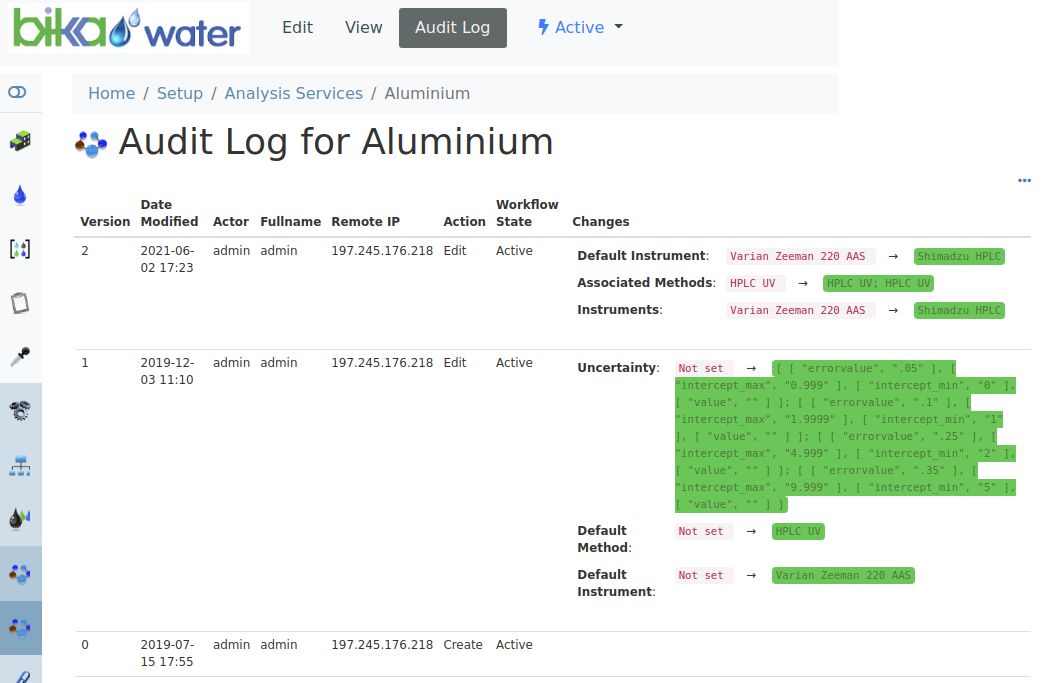Viewport: 1044px width, 683px height.
Task: Open the ellipsis options menu above the table
Action: 1024,180
